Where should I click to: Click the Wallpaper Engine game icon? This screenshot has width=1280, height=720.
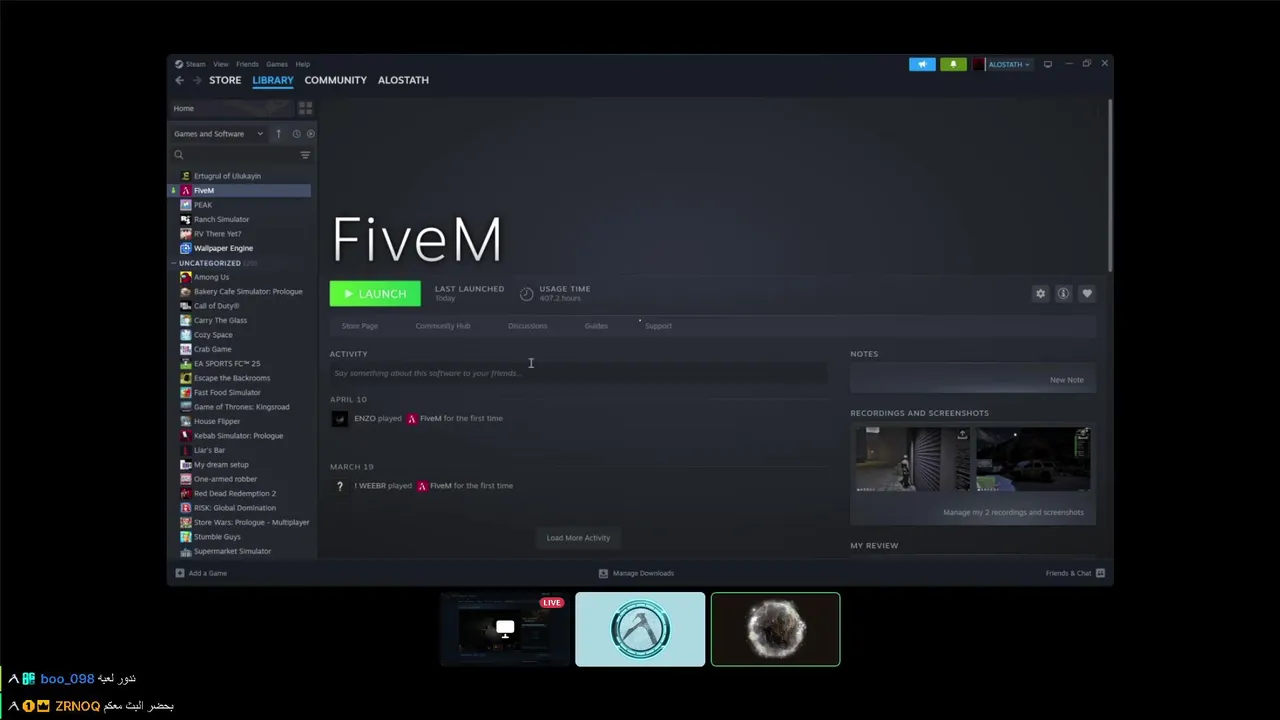coord(185,248)
